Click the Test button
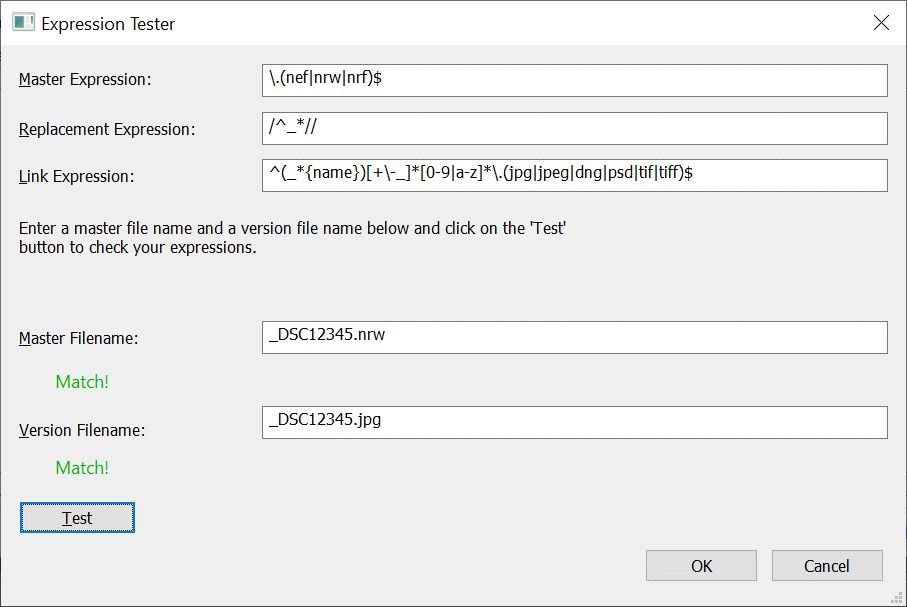The height and width of the screenshot is (607, 907). click(77, 517)
